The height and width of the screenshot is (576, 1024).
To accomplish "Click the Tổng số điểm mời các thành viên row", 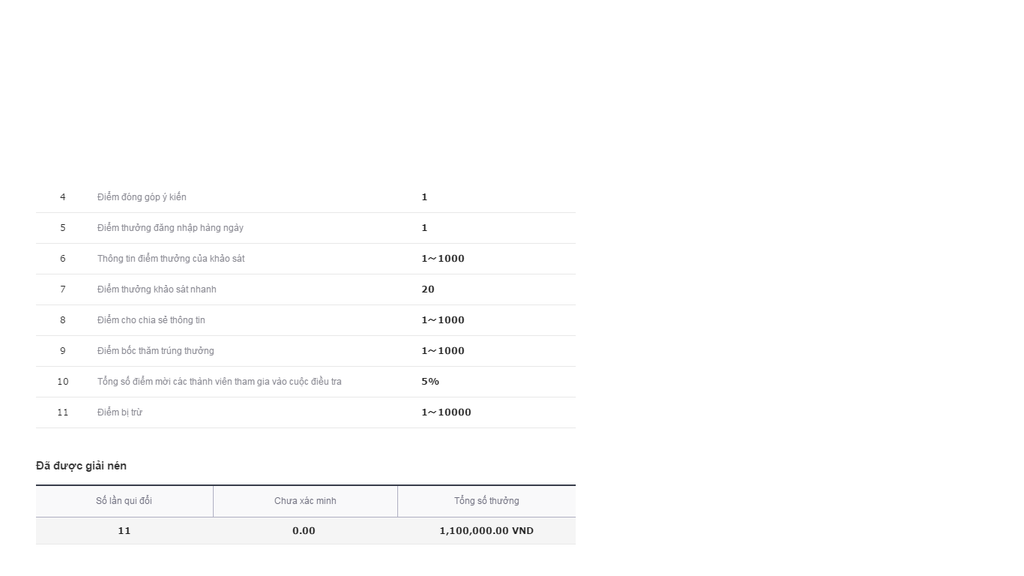I will click(x=306, y=381).
